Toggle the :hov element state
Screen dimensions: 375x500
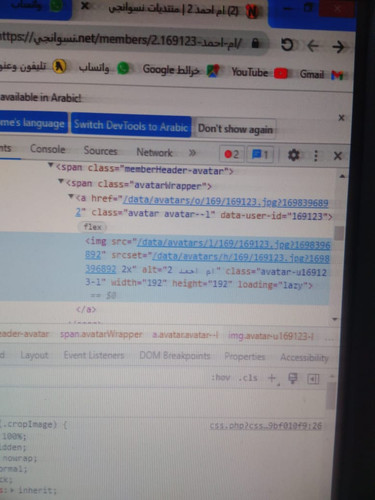point(221,377)
